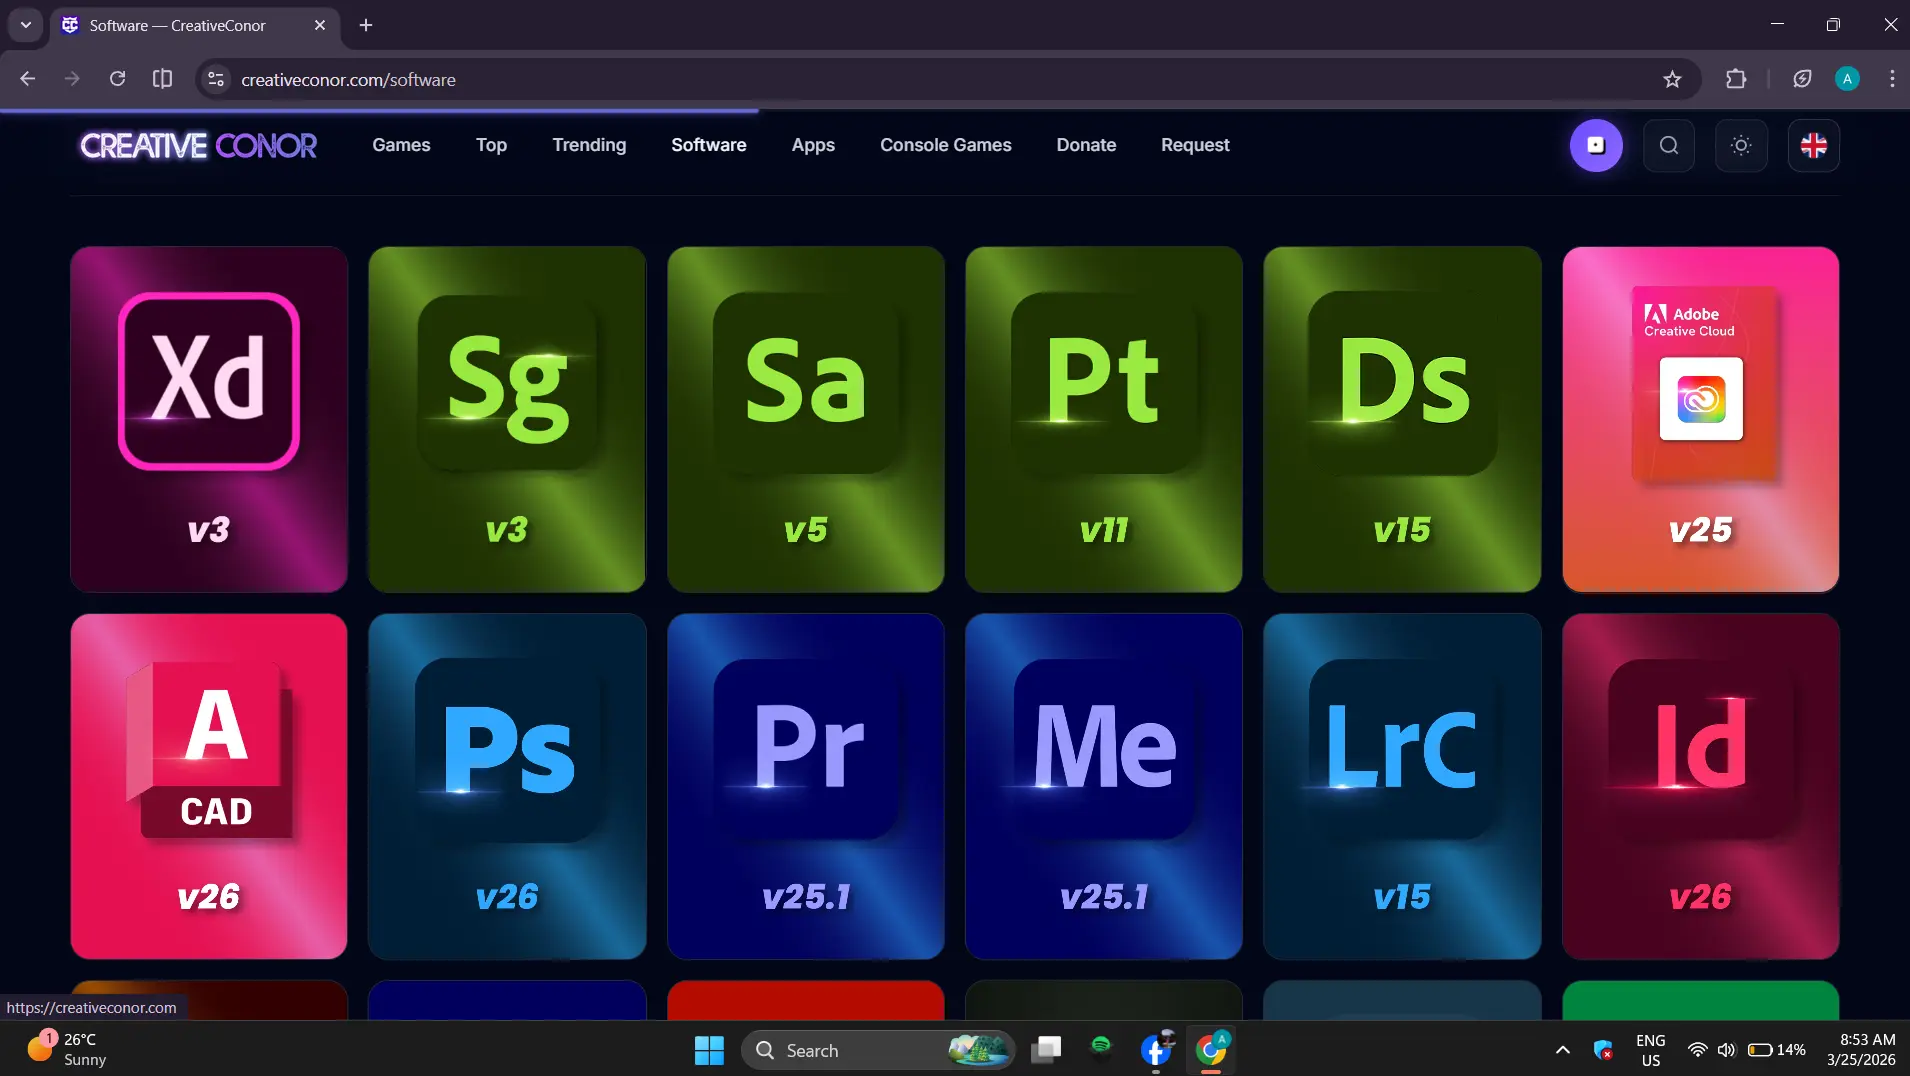Open the Trending section

pyautogui.click(x=589, y=145)
